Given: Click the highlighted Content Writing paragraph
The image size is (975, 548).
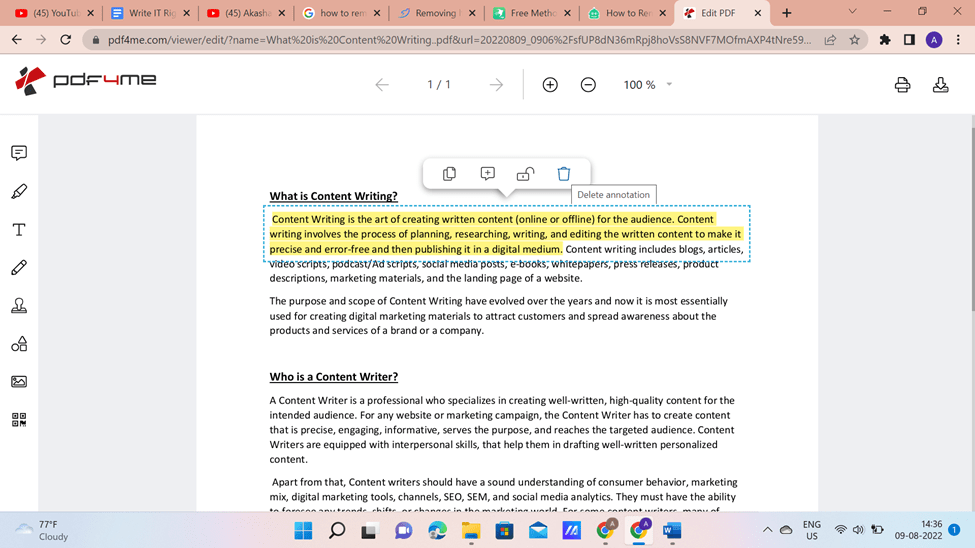Looking at the screenshot, I should [x=506, y=234].
